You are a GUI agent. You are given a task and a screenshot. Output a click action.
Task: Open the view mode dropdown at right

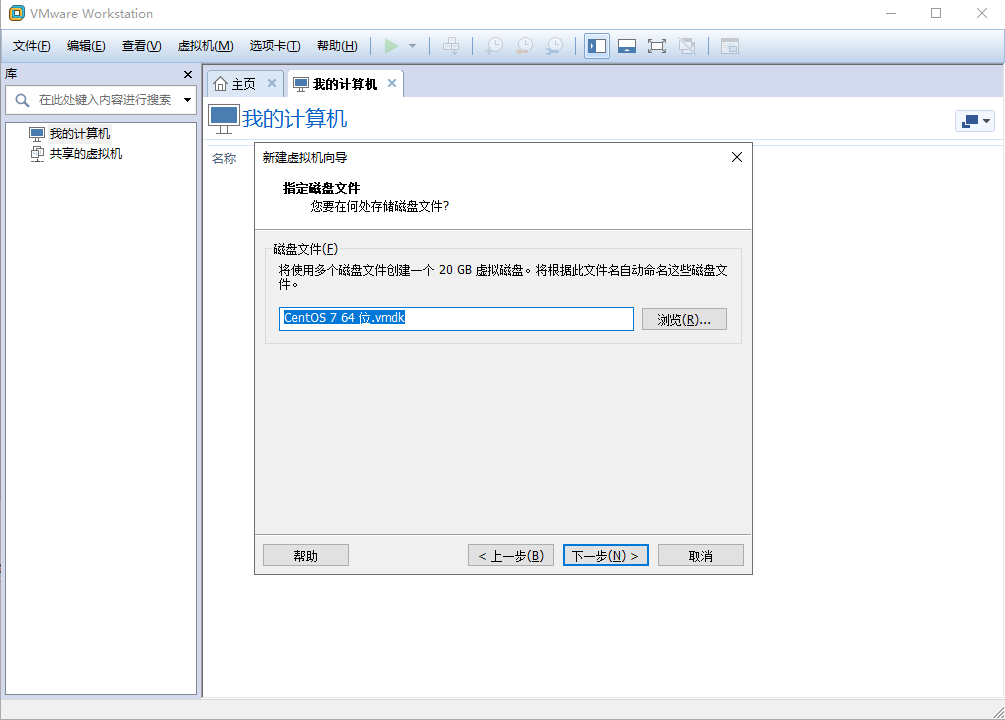click(x=975, y=121)
